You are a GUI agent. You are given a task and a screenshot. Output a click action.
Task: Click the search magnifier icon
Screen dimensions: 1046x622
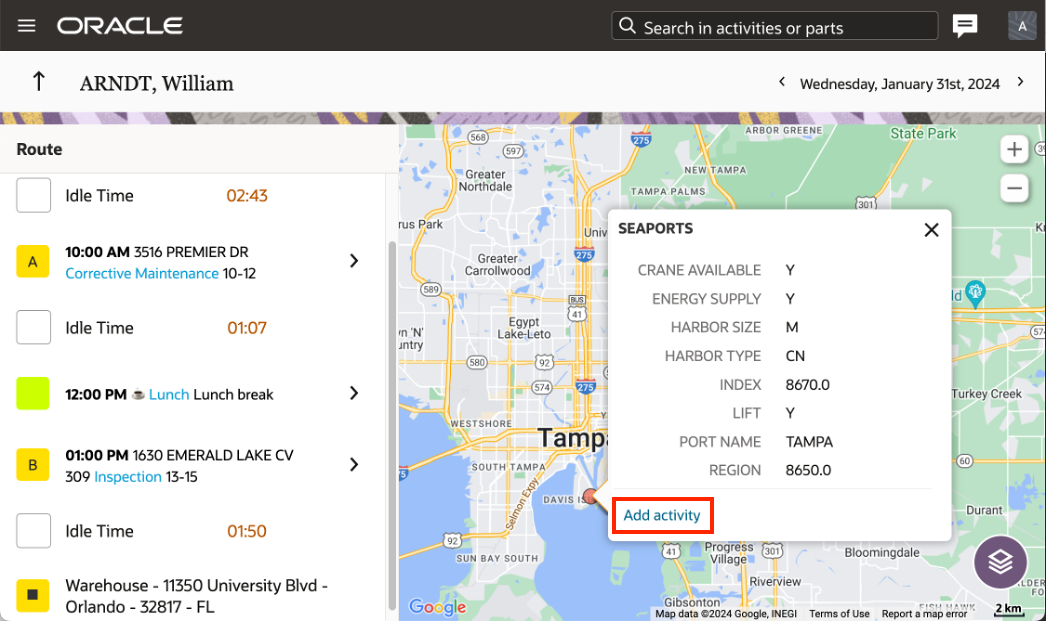pos(627,26)
